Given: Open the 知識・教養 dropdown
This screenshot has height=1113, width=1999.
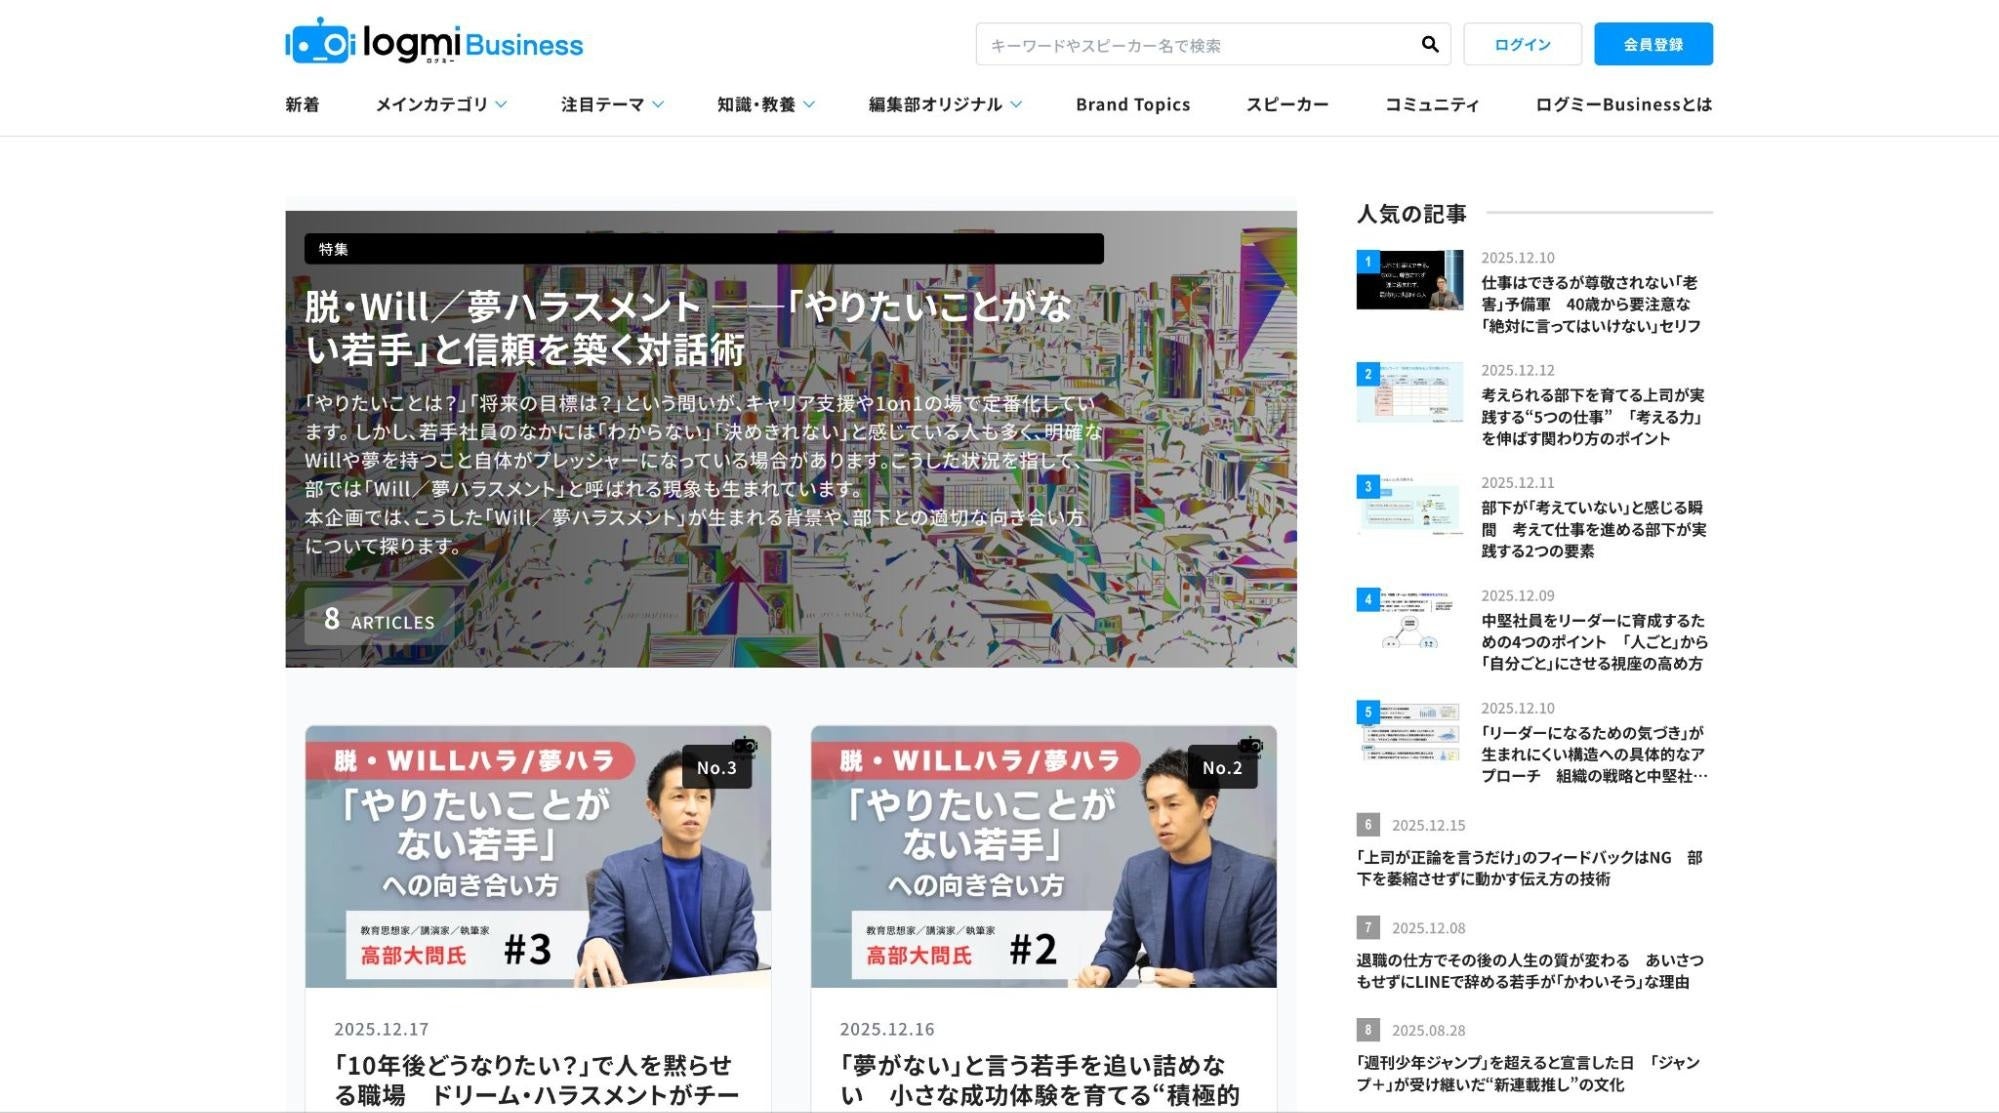Looking at the screenshot, I should [x=766, y=104].
